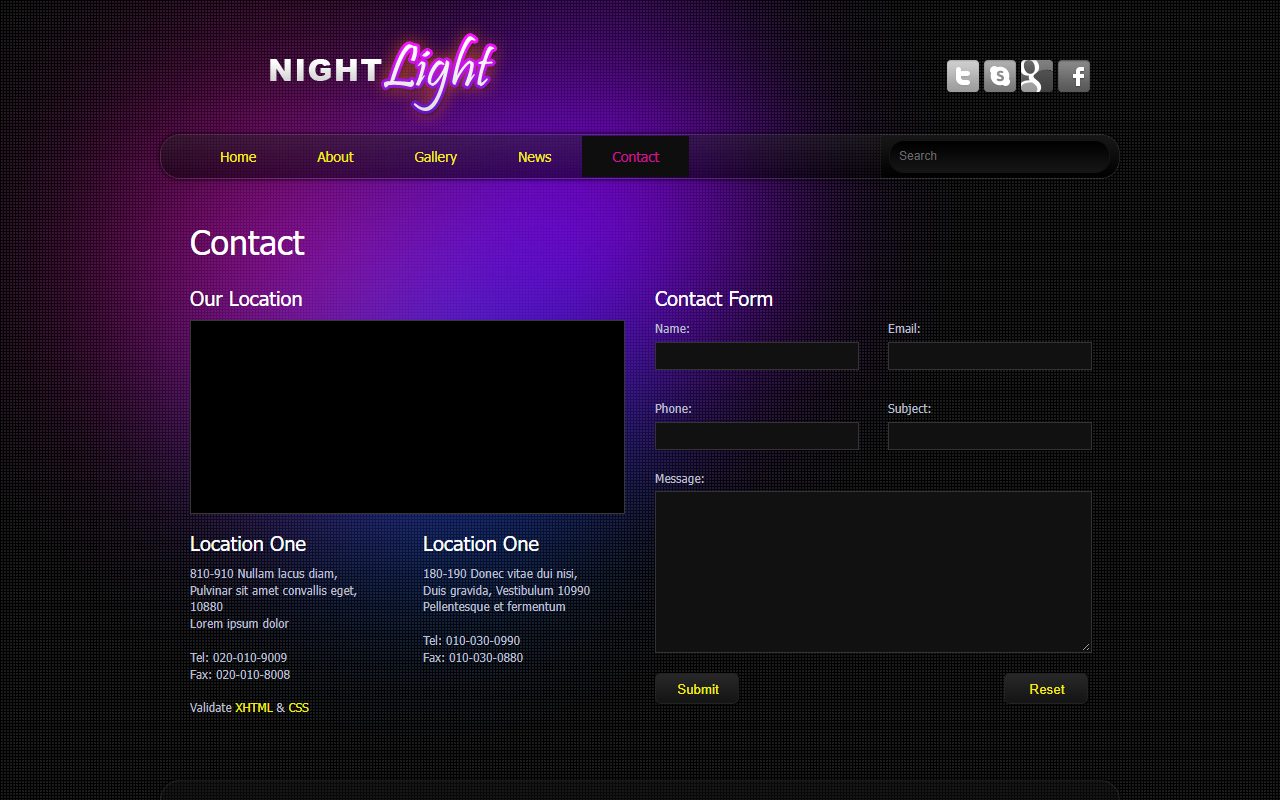Screen dimensions: 1280x800
Task: Click into the Subject field
Action: (x=990, y=436)
